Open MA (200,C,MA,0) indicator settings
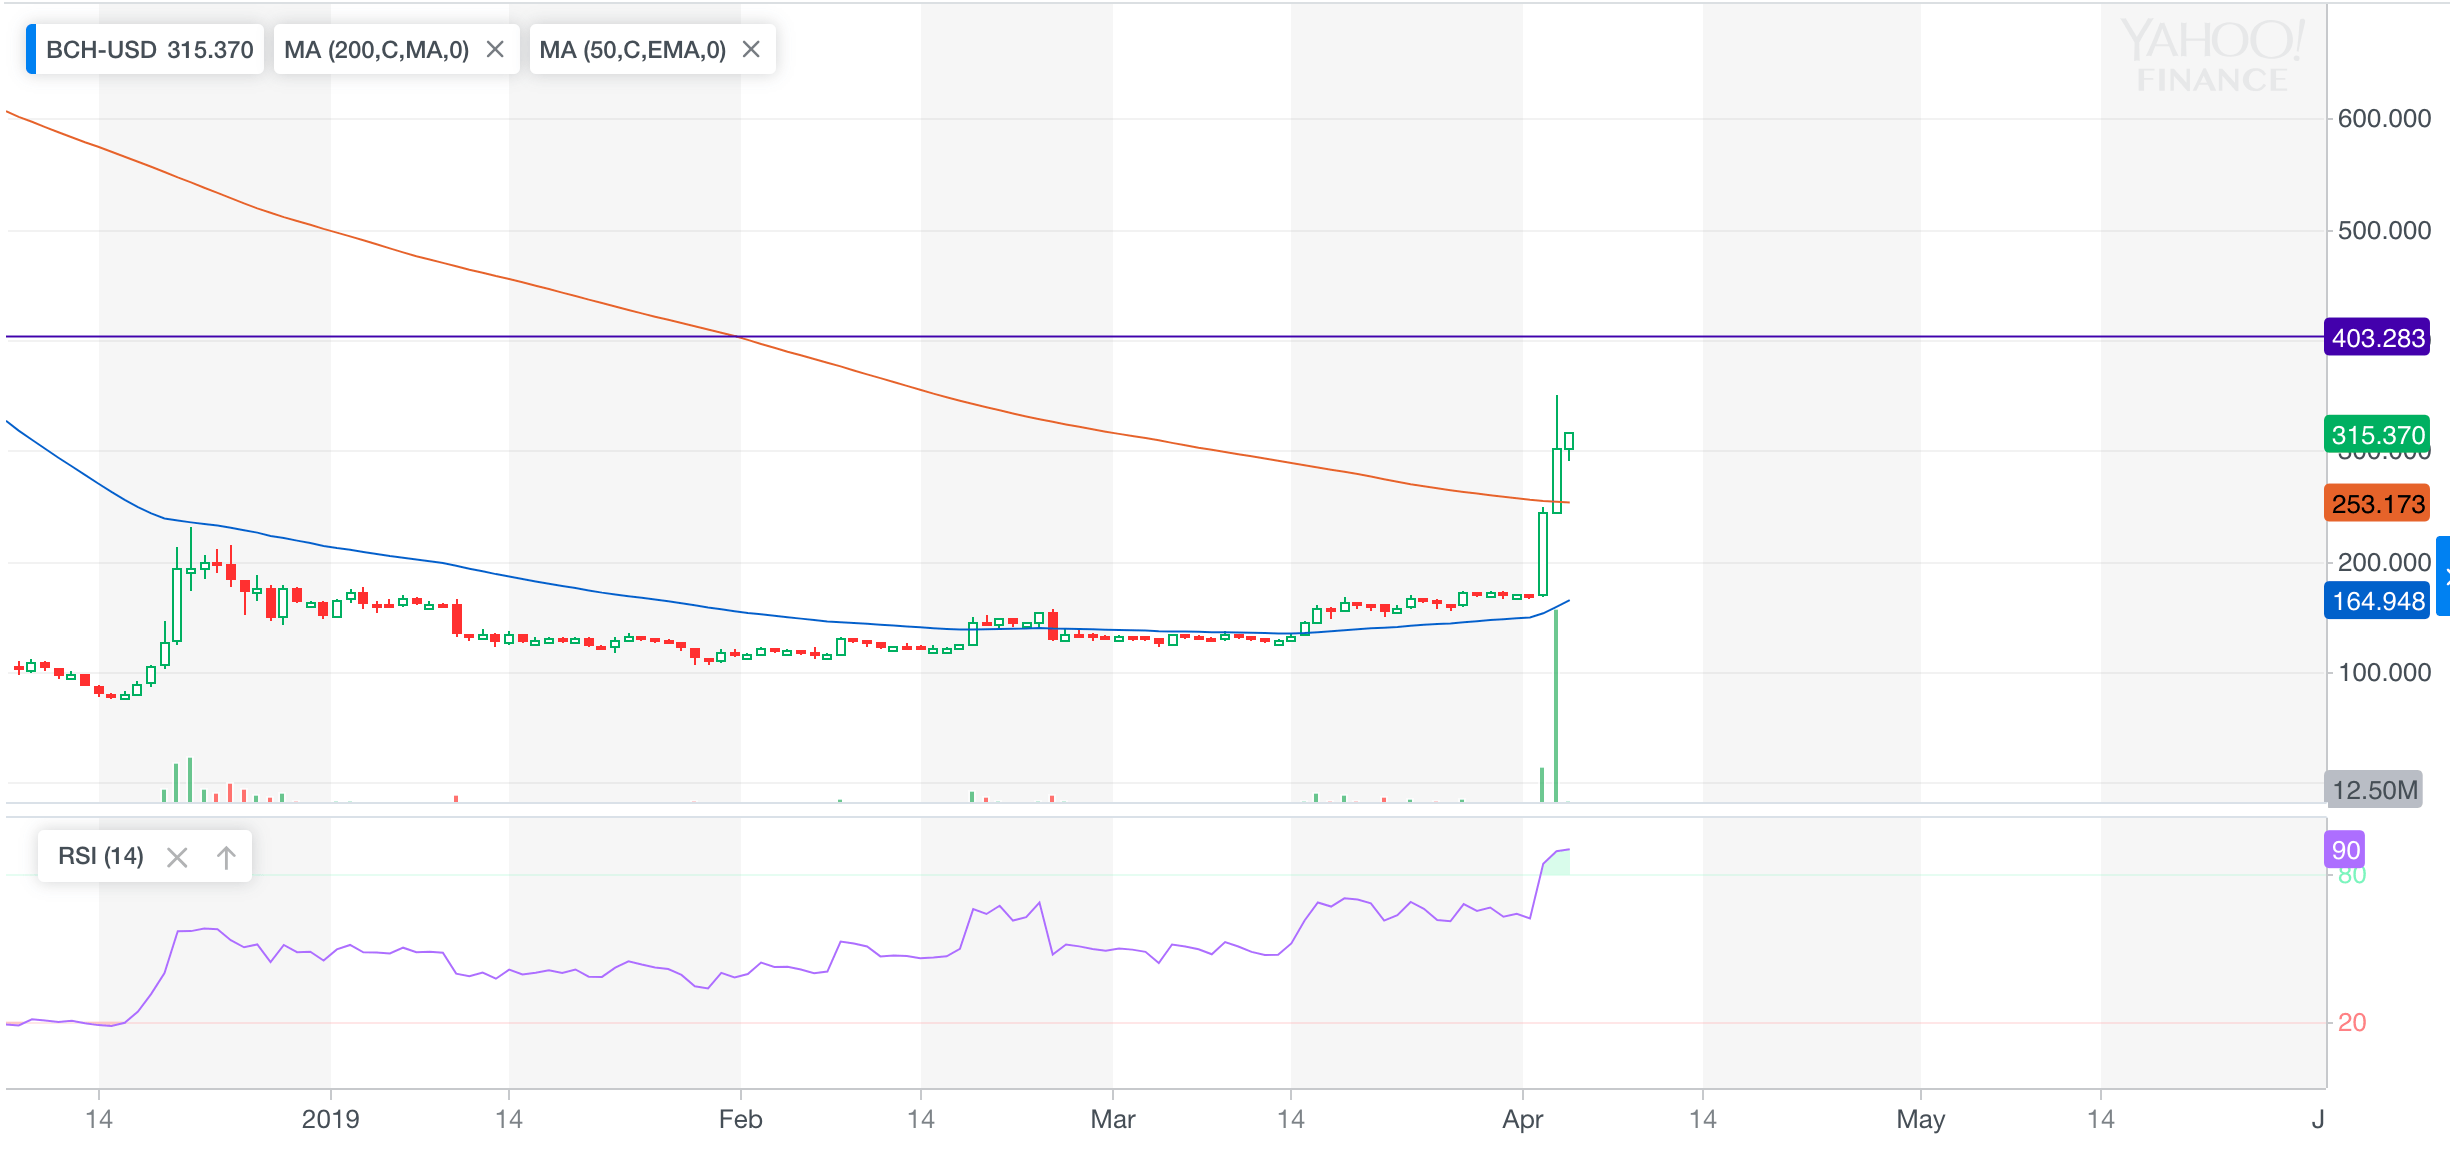This screenshot has height=1160, width=2450. point(376,50)
